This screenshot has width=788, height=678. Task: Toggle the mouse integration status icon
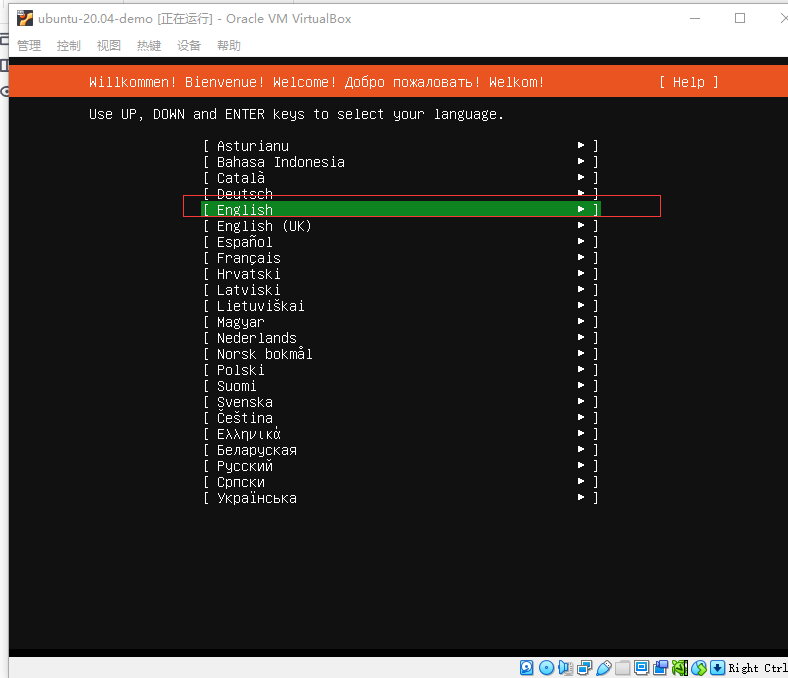(x=699, y=667)
